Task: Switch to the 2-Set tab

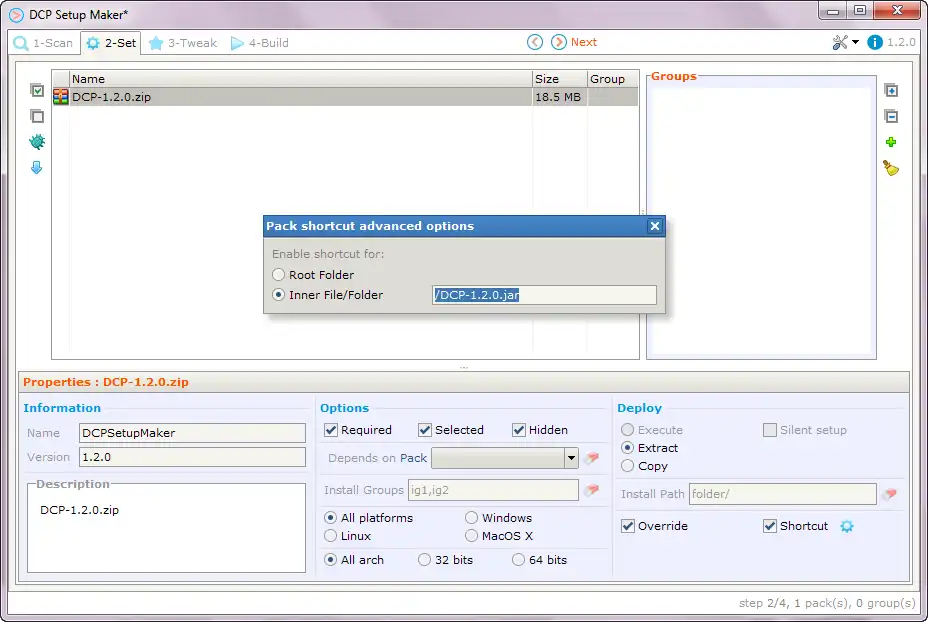Action: point(111,43)
